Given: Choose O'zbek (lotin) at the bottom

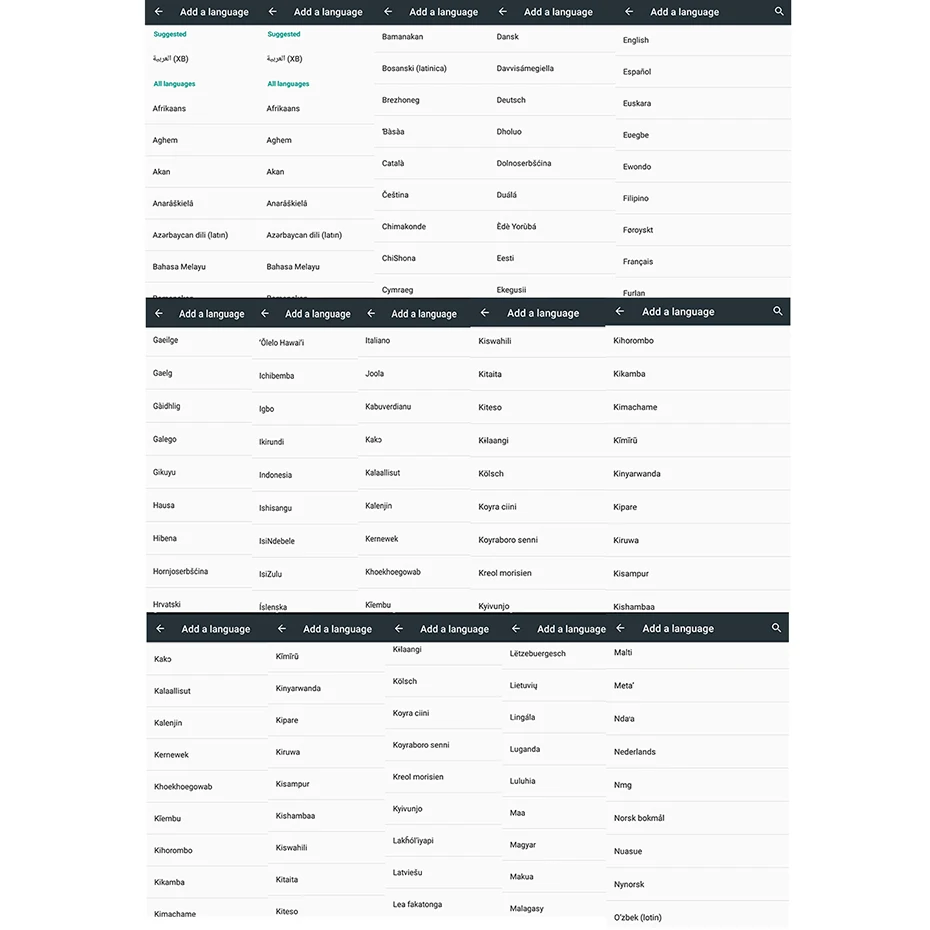Looking at the screenshot, I should [639, 915].
